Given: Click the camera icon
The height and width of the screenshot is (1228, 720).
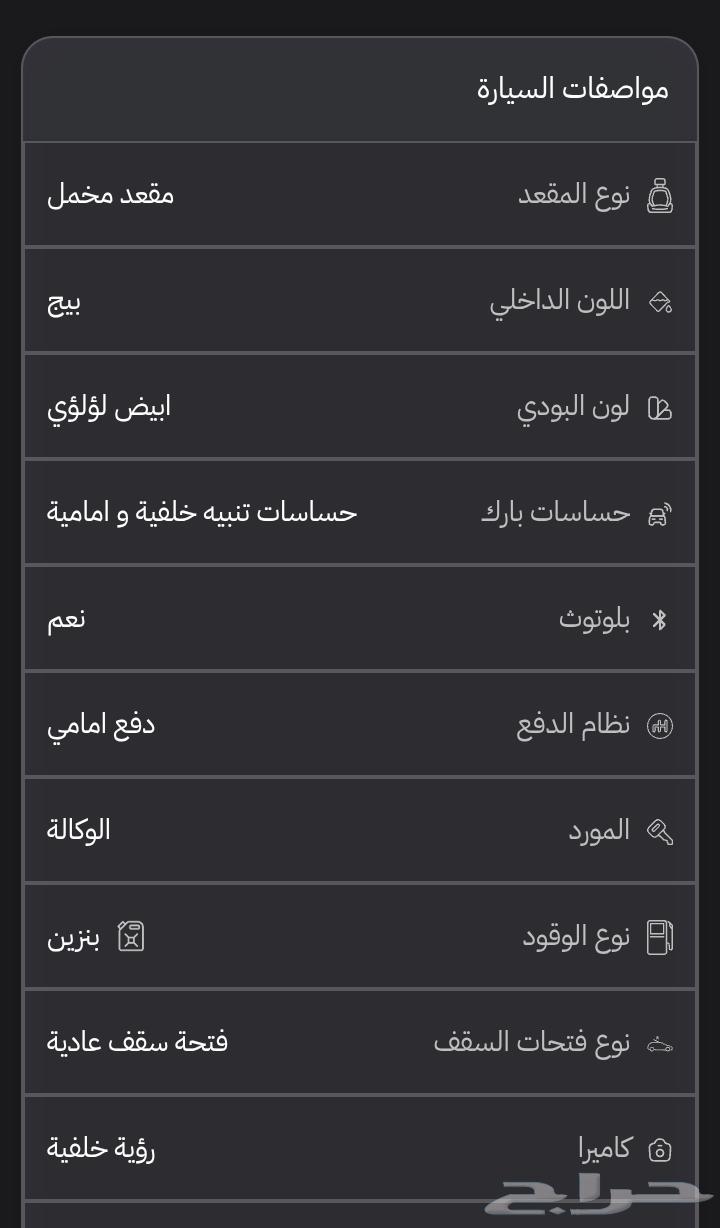Looking at the screenshot, I should tap(659, 1150).
